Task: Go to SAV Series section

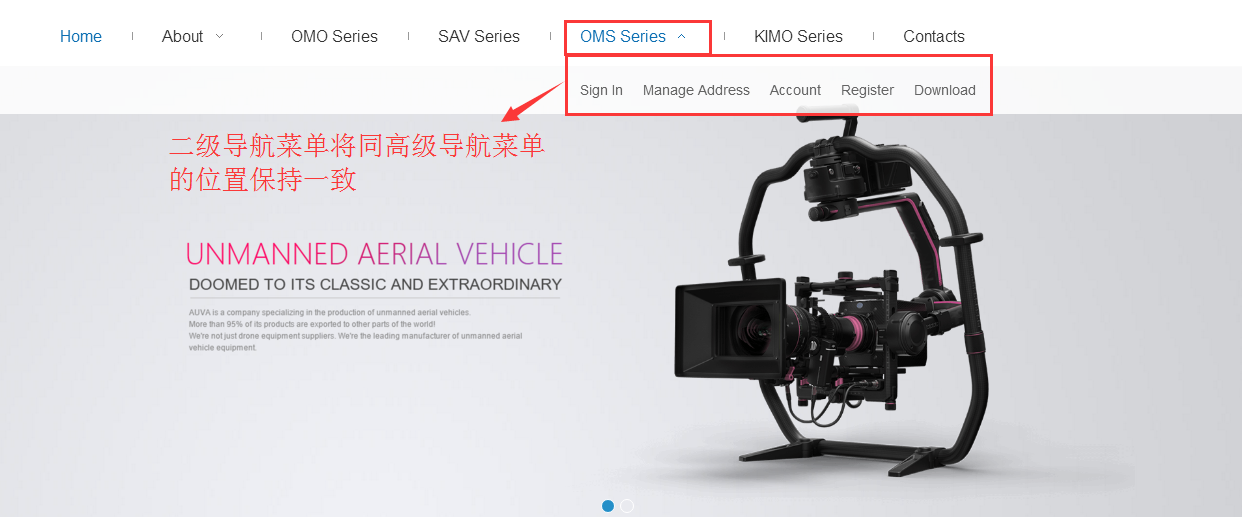Action: tap(479, 36)
